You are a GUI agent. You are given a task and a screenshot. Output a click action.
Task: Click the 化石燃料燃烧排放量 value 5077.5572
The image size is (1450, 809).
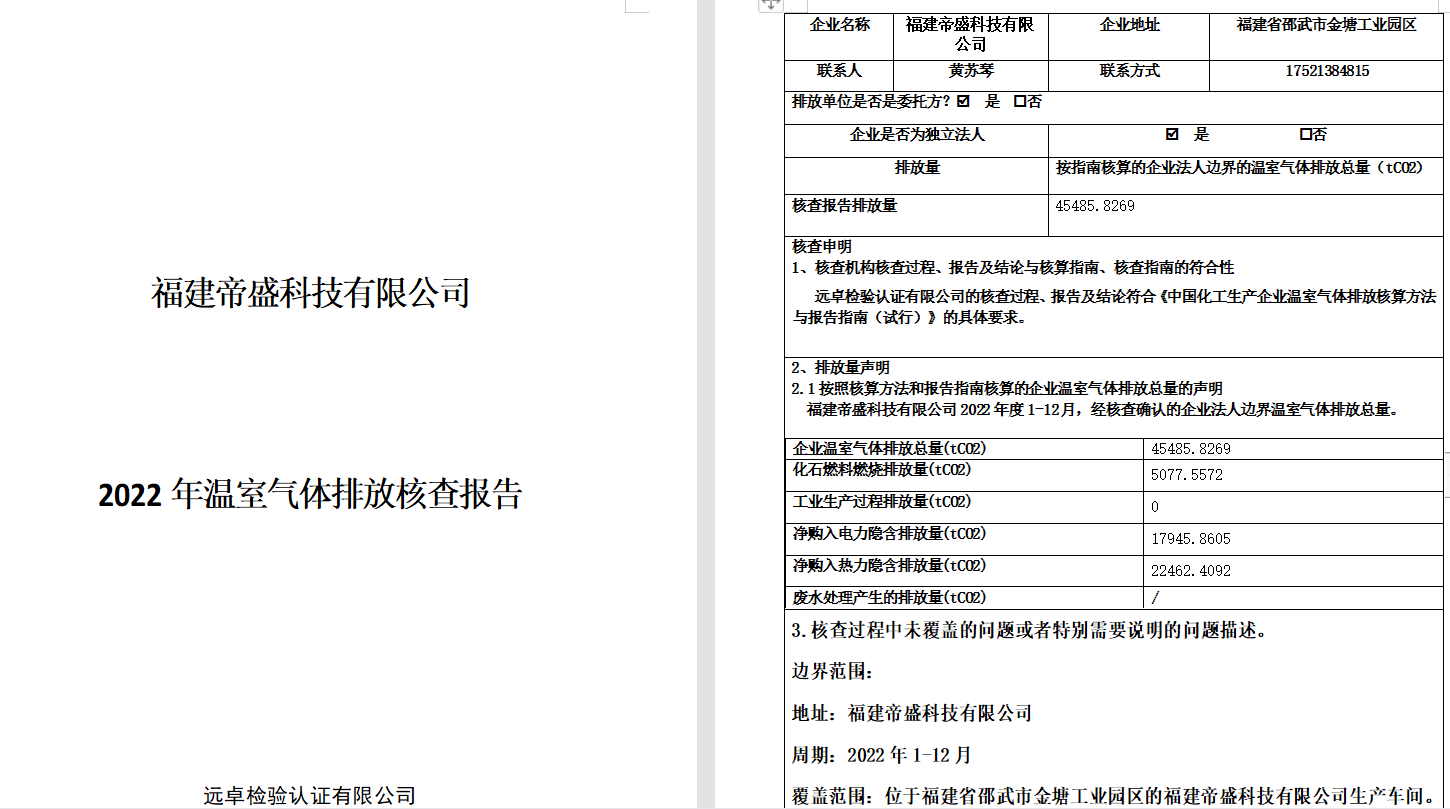(x=1186, y=475)
